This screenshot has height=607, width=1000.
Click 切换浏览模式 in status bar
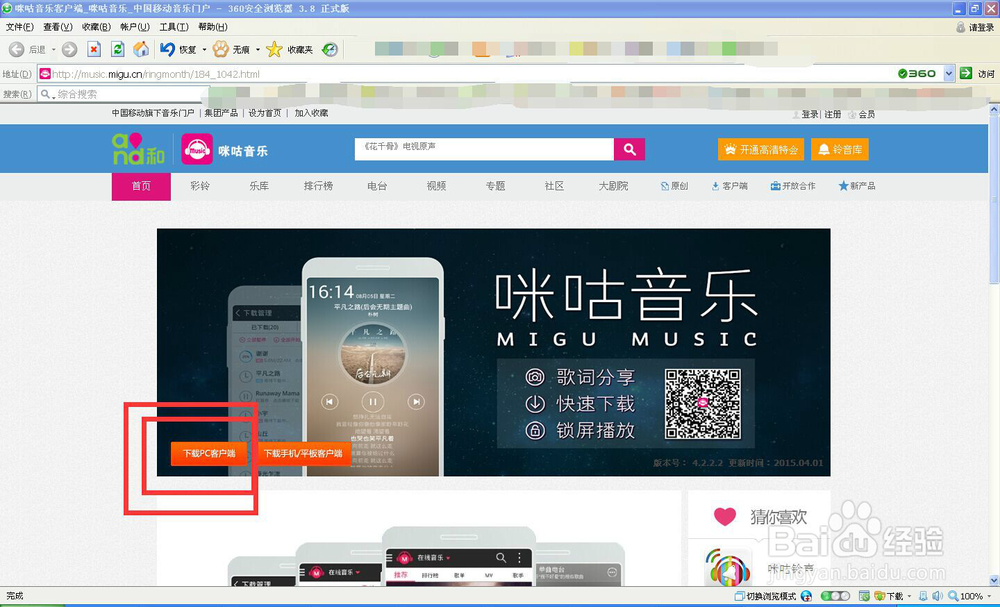pyautogui.click(x=765, y=596)
